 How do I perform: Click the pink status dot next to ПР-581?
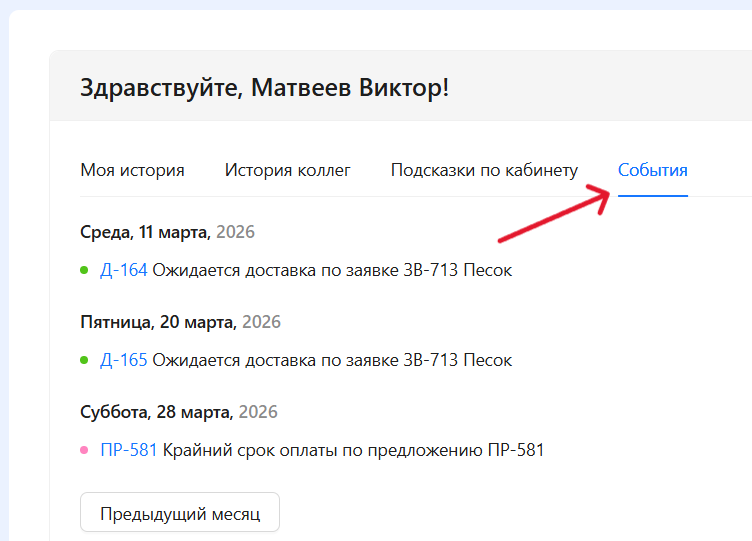tap(84, 450)
